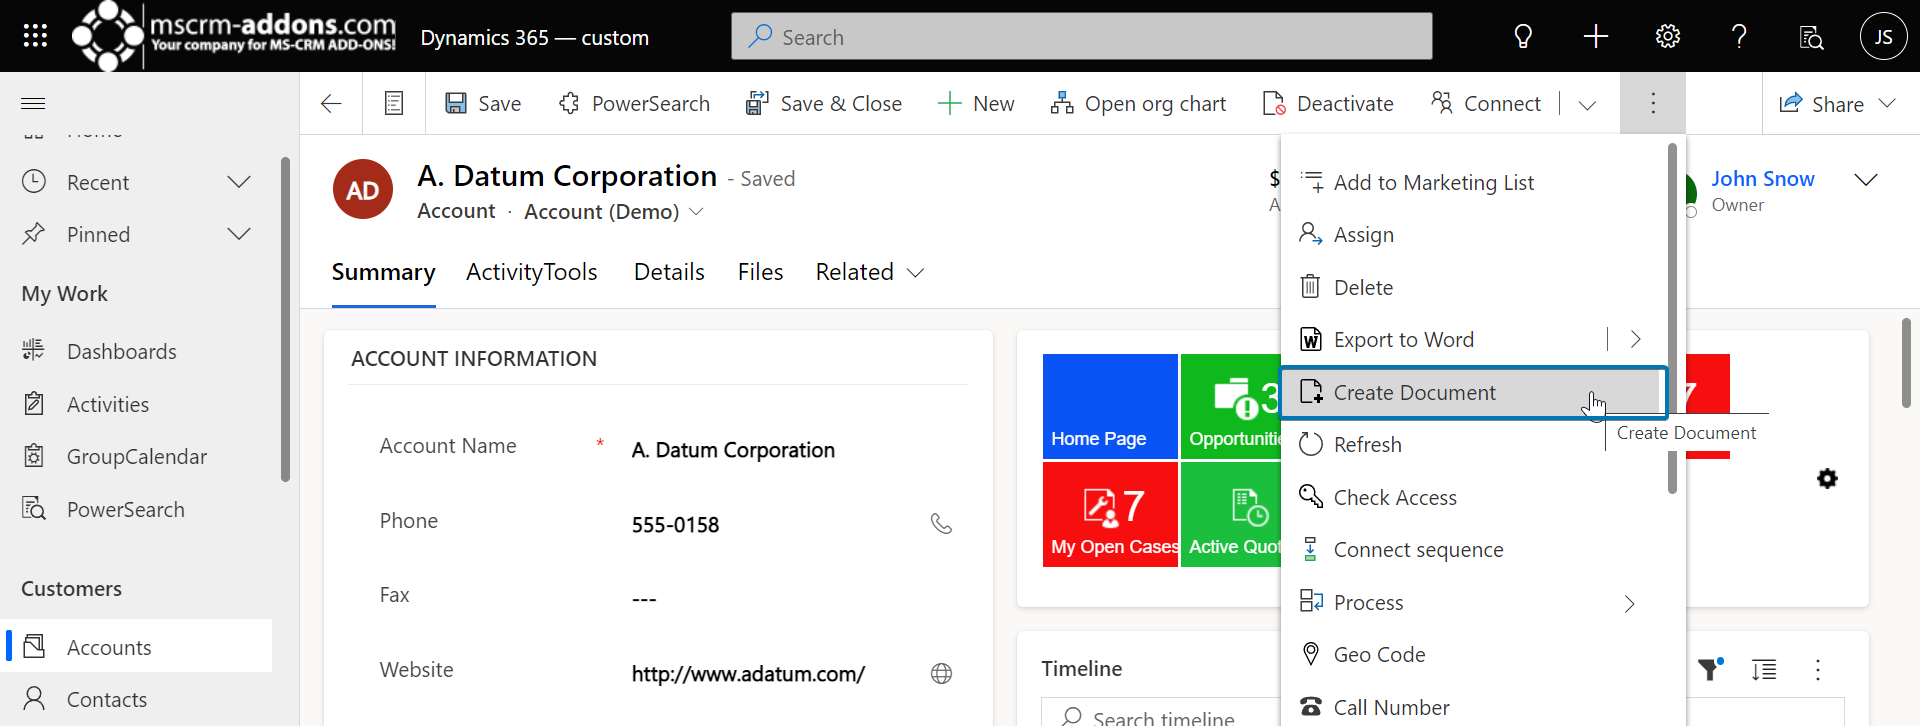Select Geo Code menu item
1920x726 pixels.
1476,654
